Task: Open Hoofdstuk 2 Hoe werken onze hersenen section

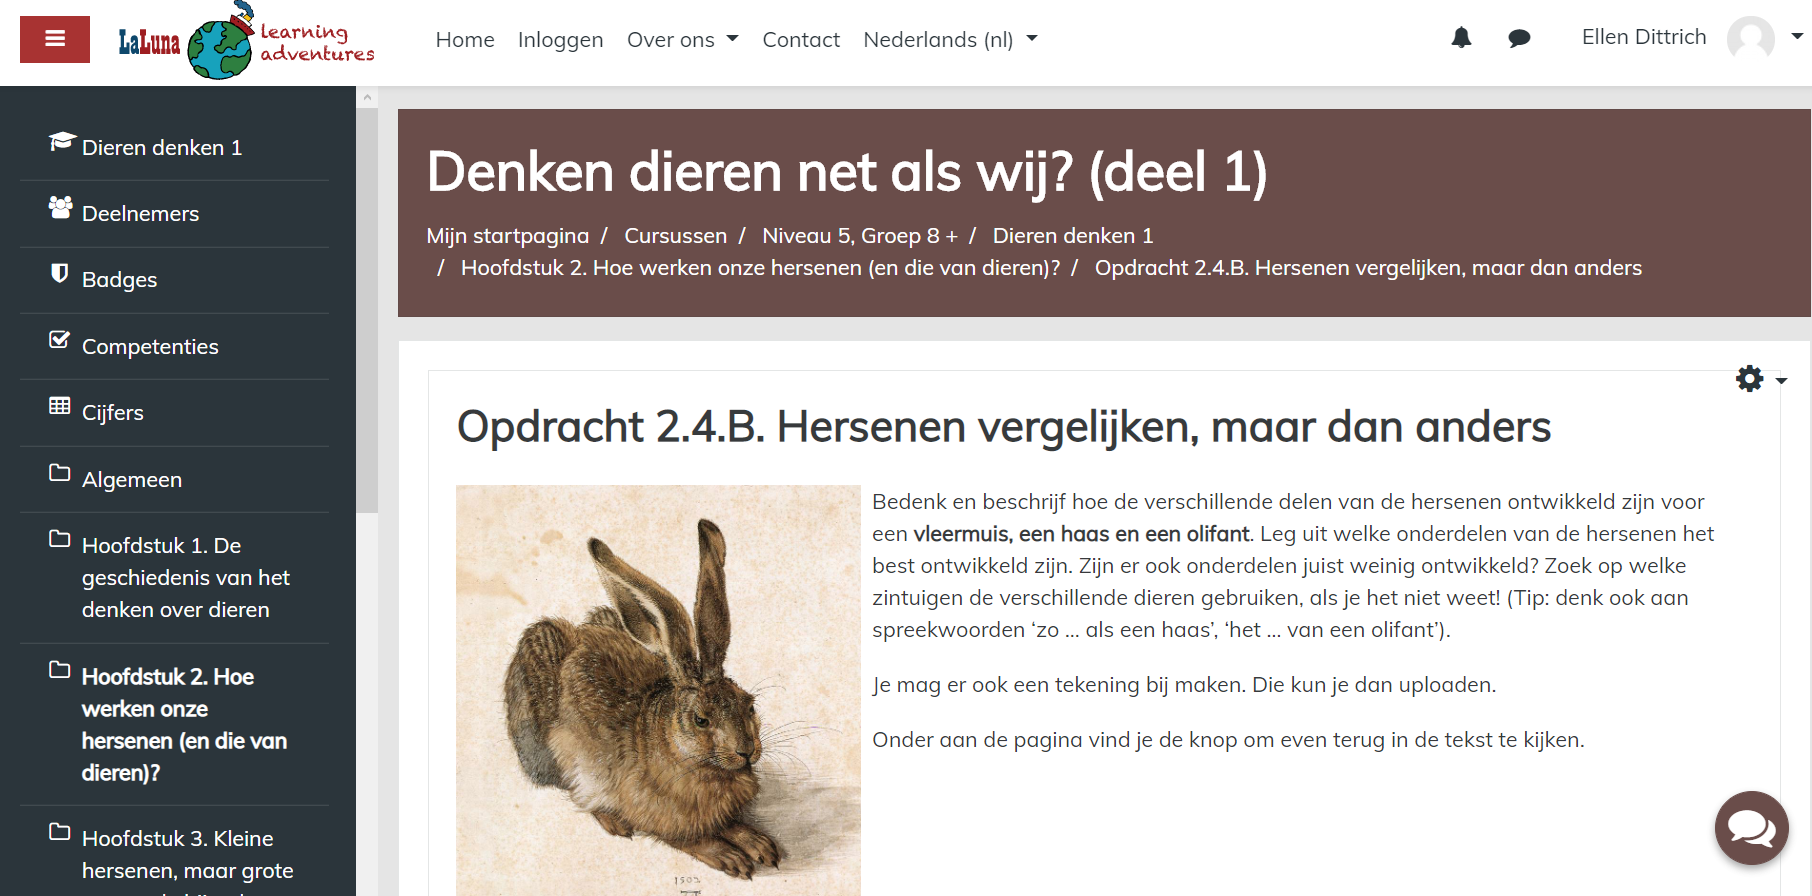Action: pos(185,725)
